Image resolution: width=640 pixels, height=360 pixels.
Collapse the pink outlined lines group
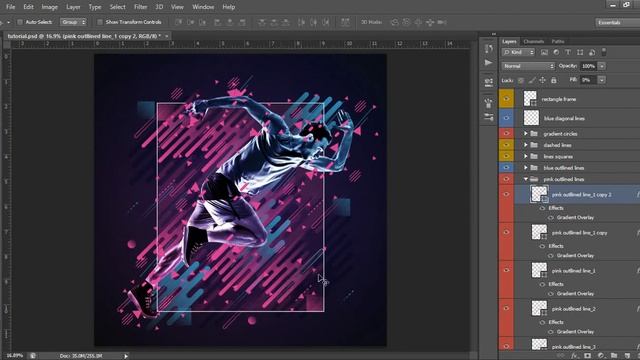526,179
